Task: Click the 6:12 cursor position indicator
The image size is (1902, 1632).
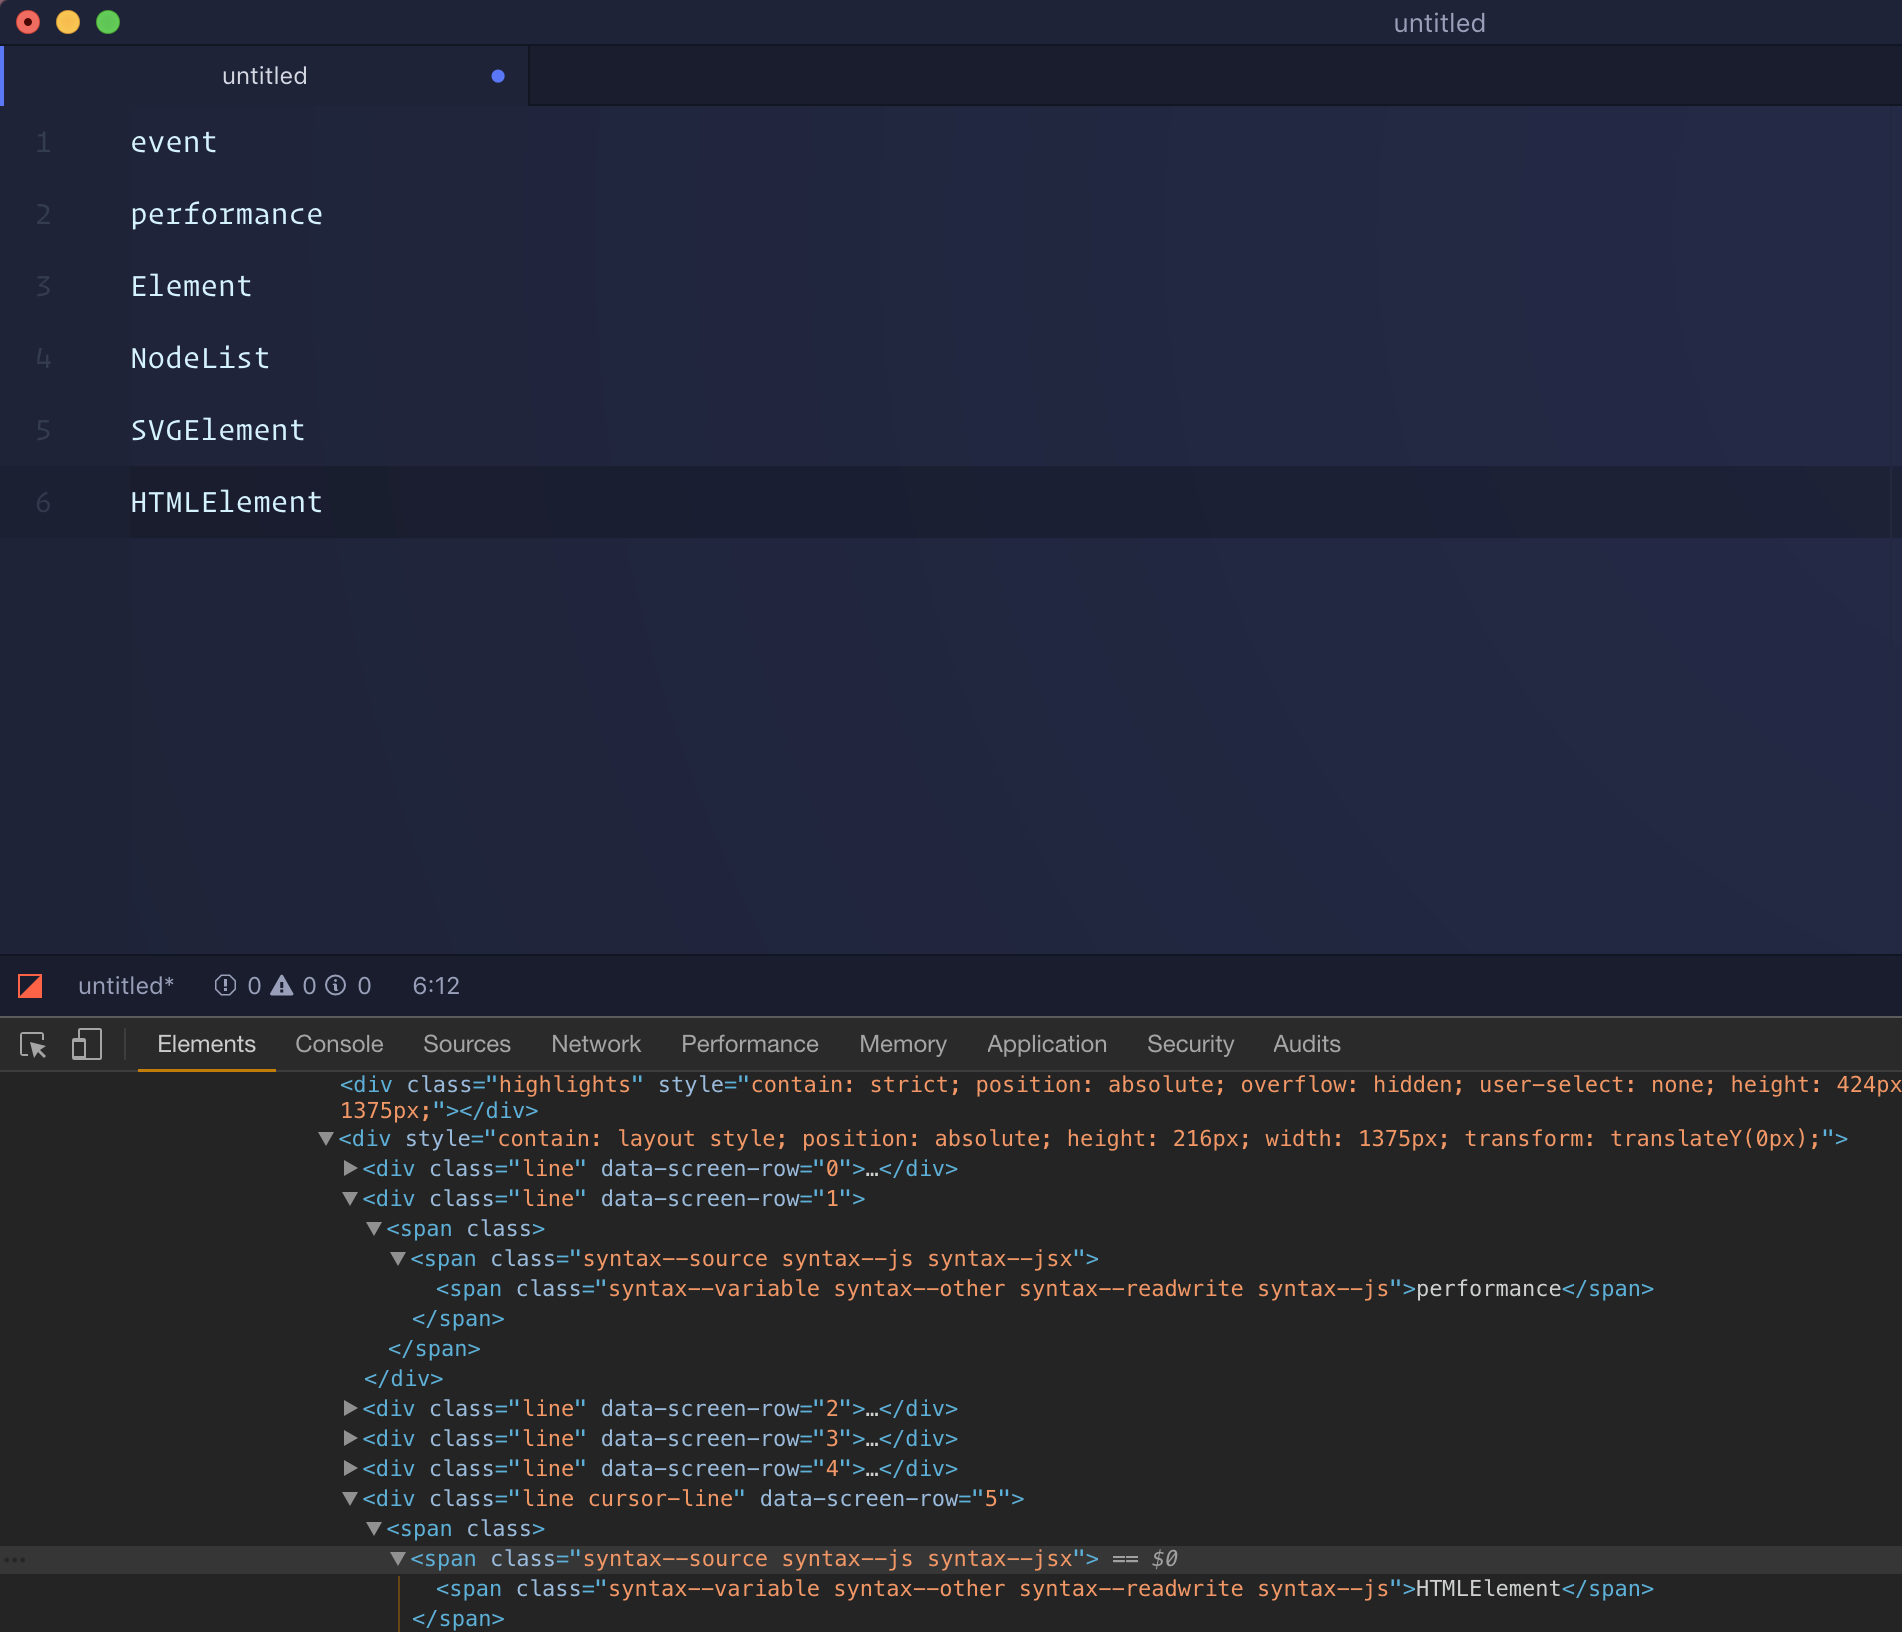Action: tap(436, 986)
